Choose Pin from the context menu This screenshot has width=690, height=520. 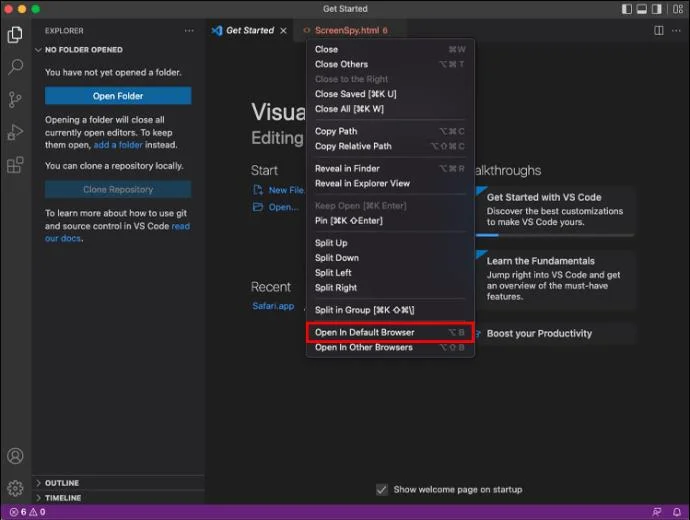[390, 220]
